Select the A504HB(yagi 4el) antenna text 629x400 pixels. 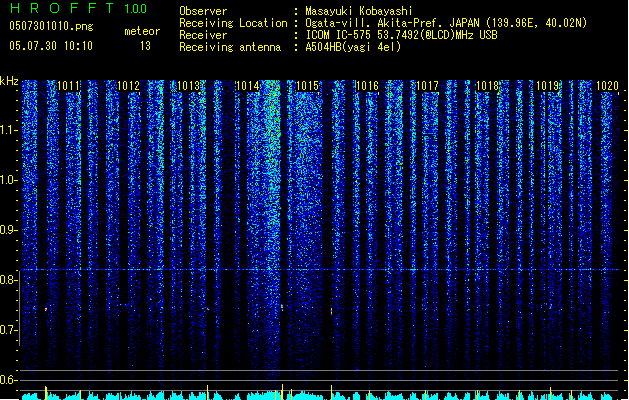(x=353, y=47)
